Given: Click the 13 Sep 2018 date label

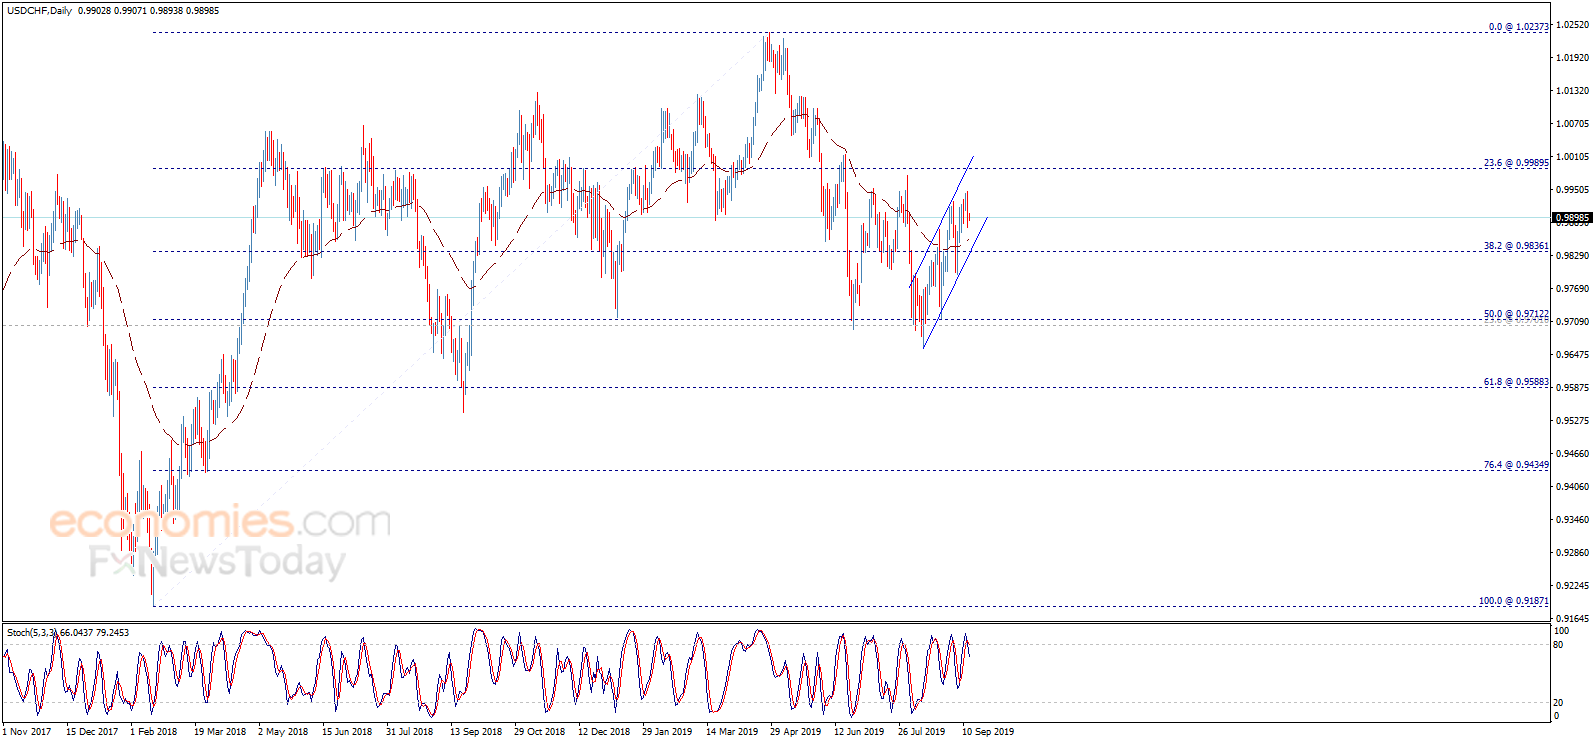Looking at the screenshot, I should coord(476,732).
